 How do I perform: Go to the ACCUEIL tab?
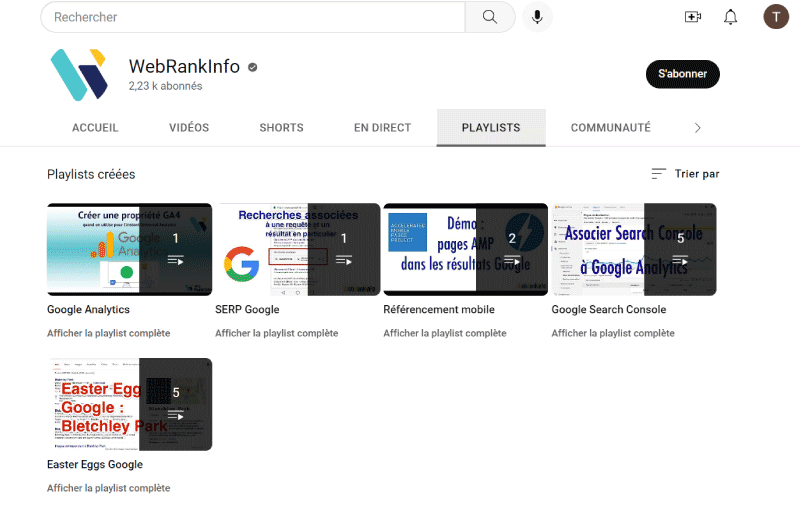[95, 128]
